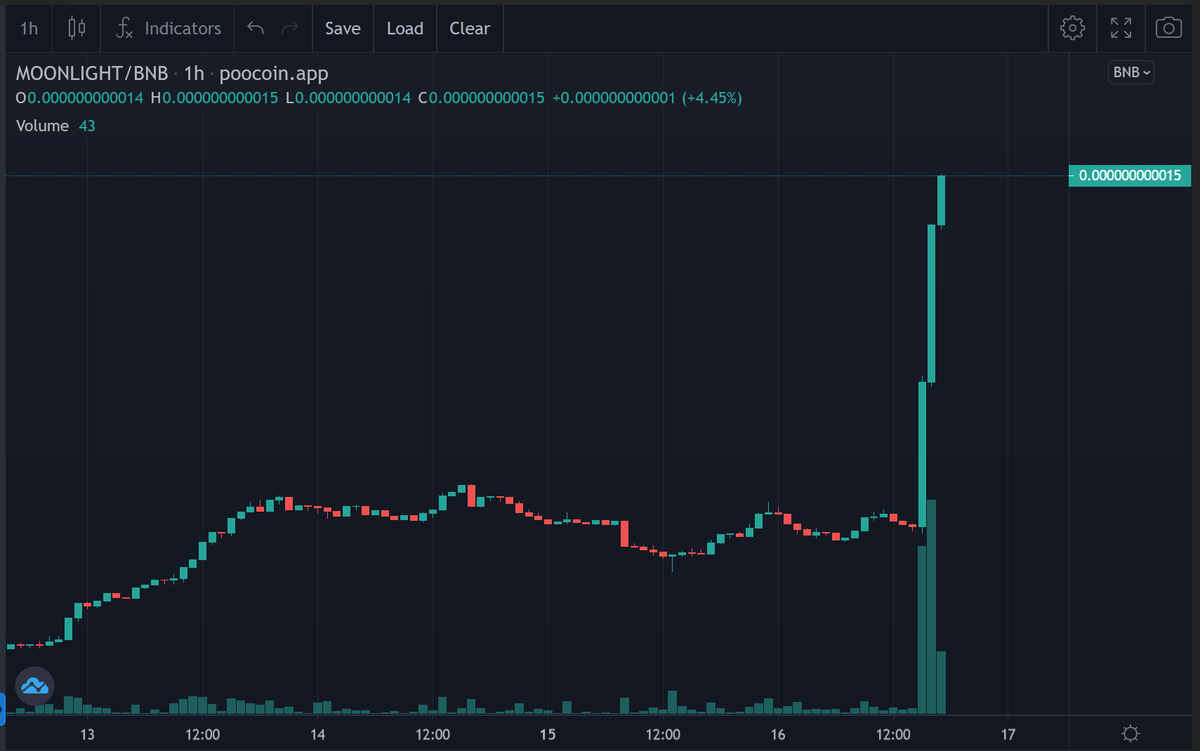Click the tallest green volume bar
Screen dimensions: 1200x751
pyautogui.click(x=931, y=606)
